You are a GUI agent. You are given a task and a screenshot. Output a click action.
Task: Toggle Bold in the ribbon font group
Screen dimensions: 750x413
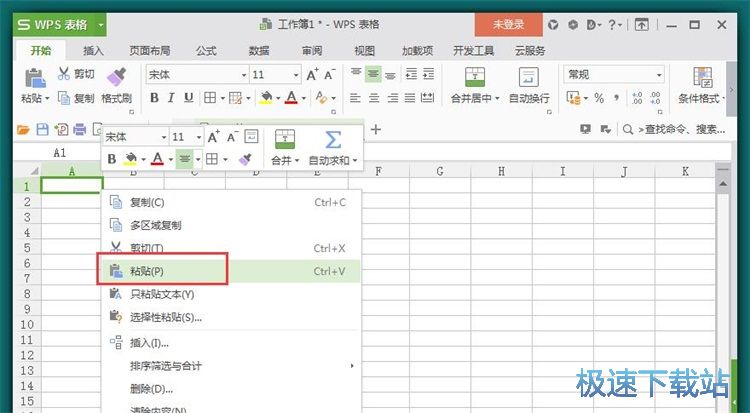coord(154,98)
